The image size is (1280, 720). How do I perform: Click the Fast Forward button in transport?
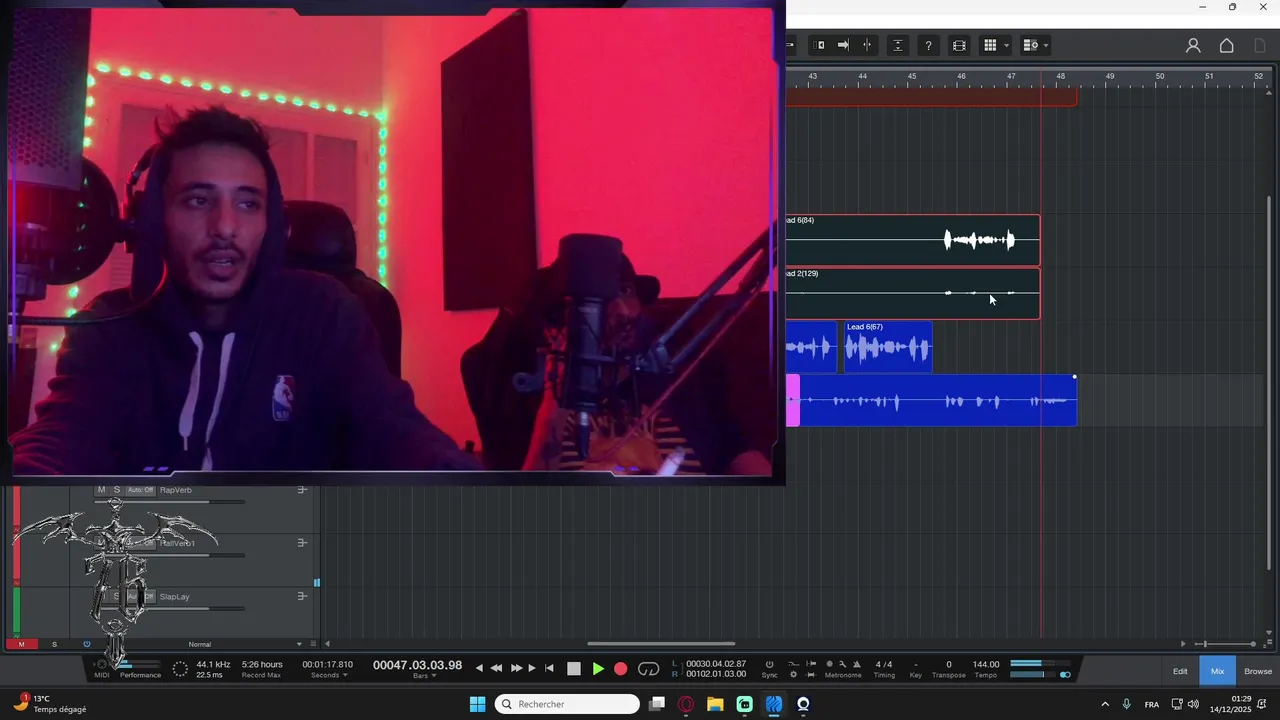pos(516,668)
